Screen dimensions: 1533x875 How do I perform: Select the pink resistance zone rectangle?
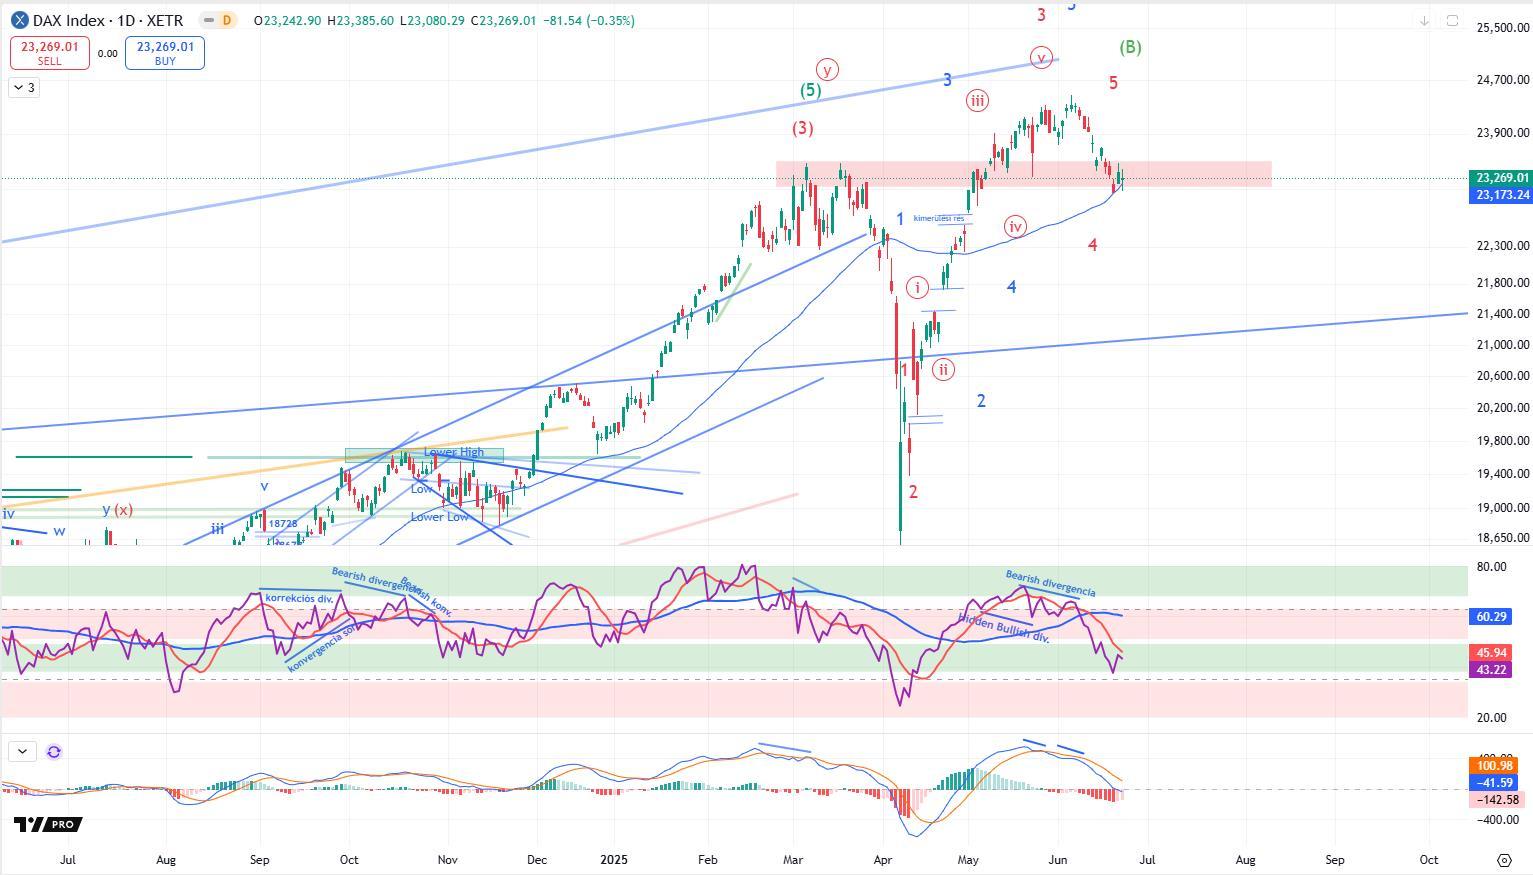point(1024,174)
